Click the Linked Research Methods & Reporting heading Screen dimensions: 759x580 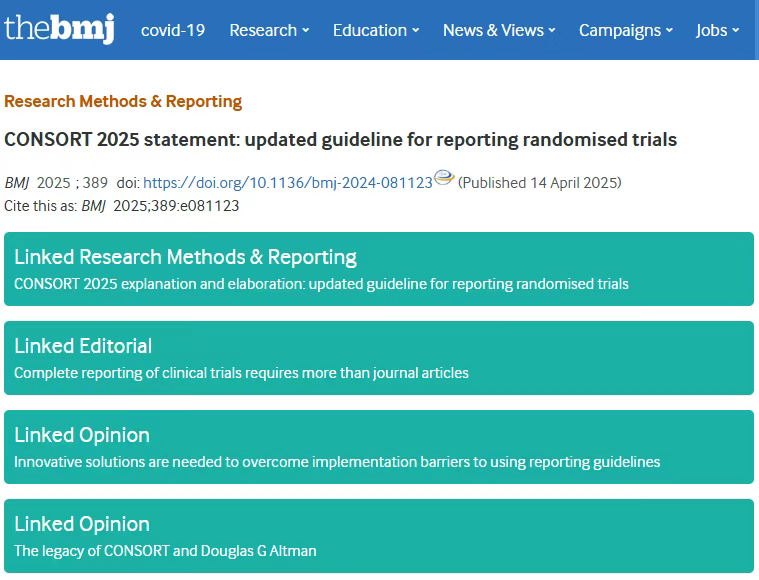point(185,257)
